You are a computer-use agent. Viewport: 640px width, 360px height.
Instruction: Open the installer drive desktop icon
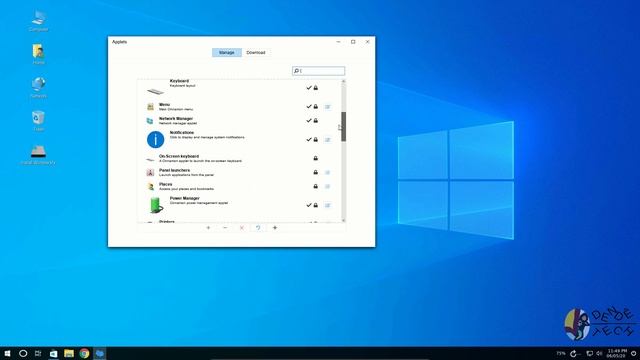point(38,155)
